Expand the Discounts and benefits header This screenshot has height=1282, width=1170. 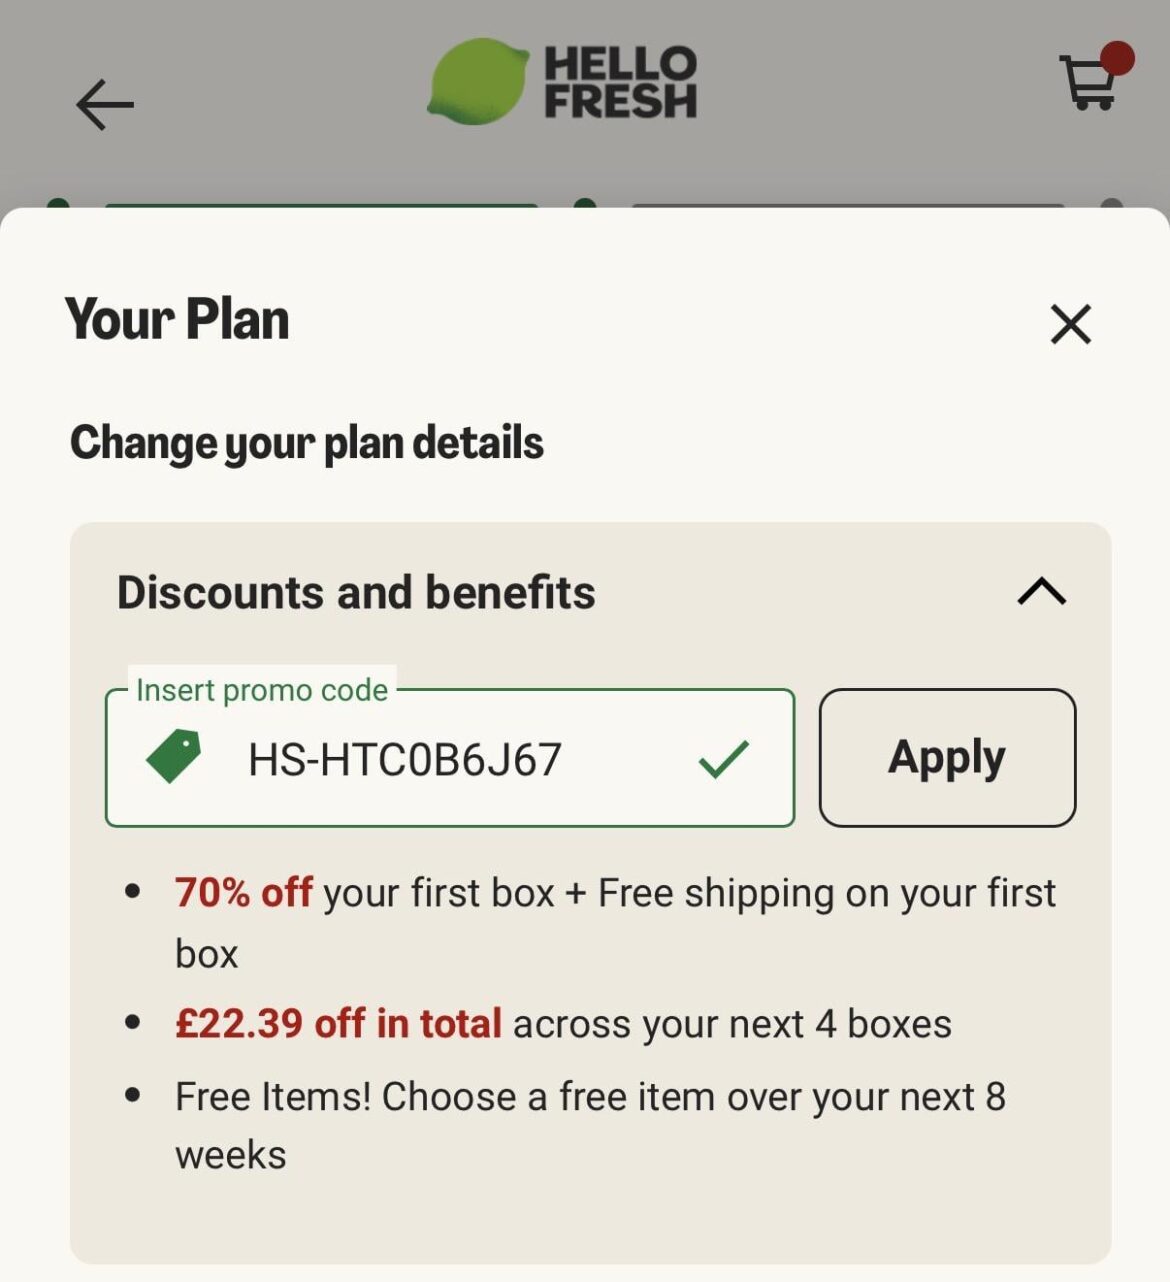tap(355, 592)
